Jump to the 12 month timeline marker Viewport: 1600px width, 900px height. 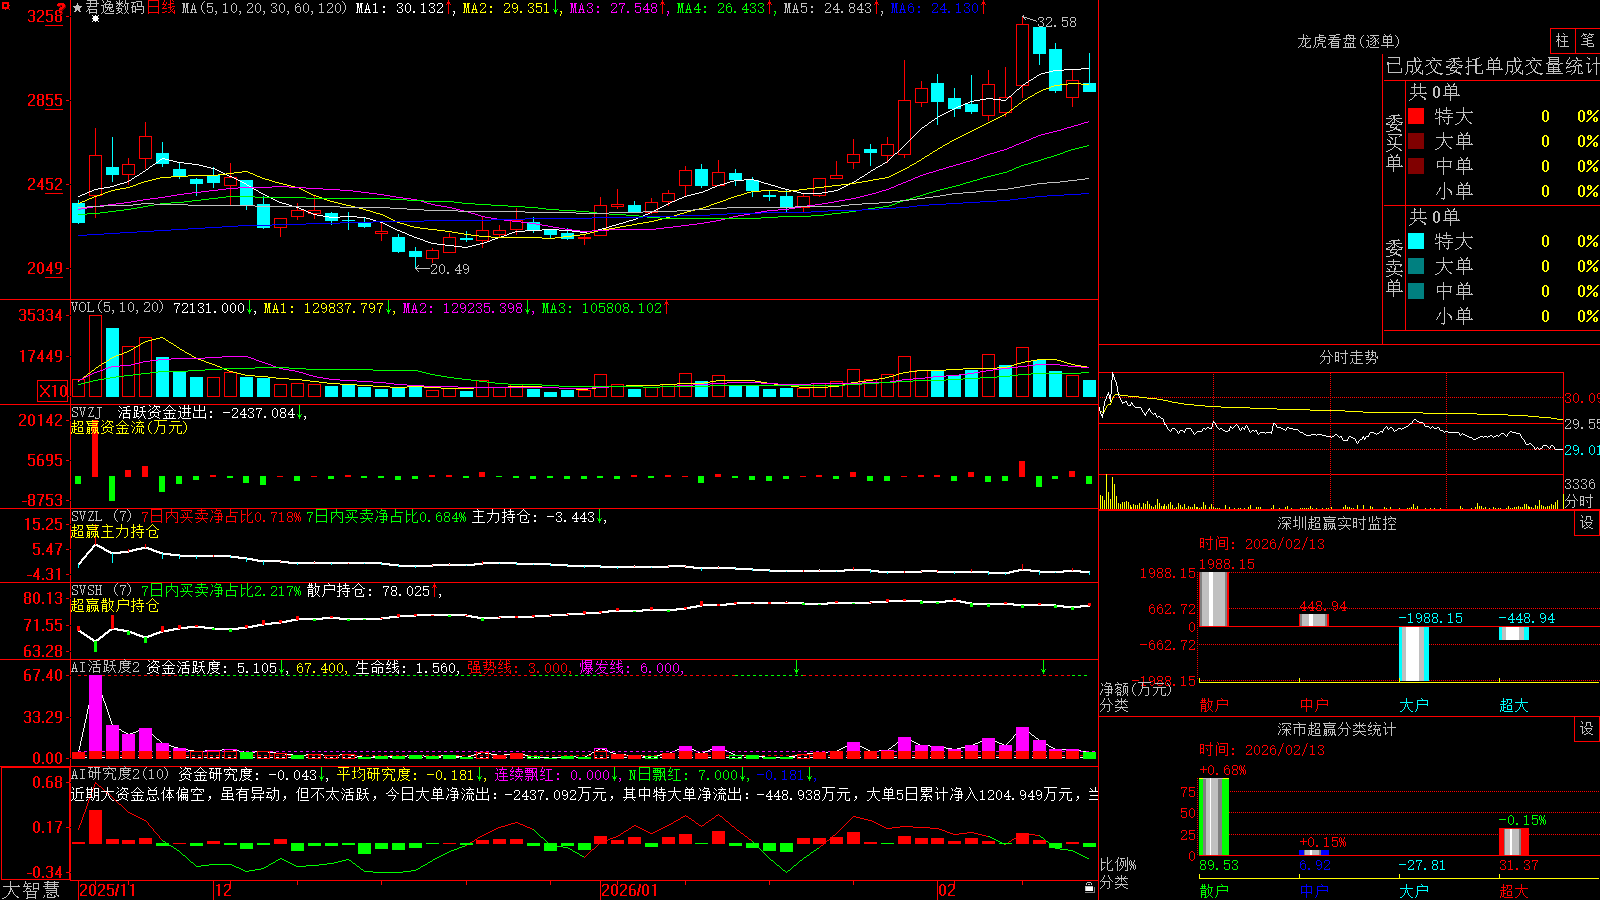click(224, 890)
